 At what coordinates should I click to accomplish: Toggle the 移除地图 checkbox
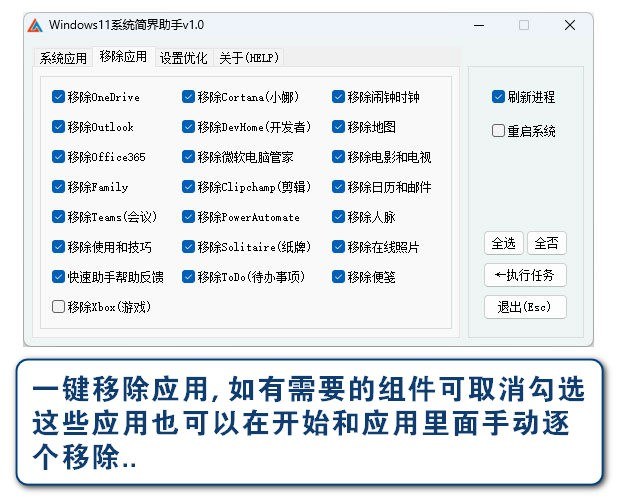tap(339, 127)
